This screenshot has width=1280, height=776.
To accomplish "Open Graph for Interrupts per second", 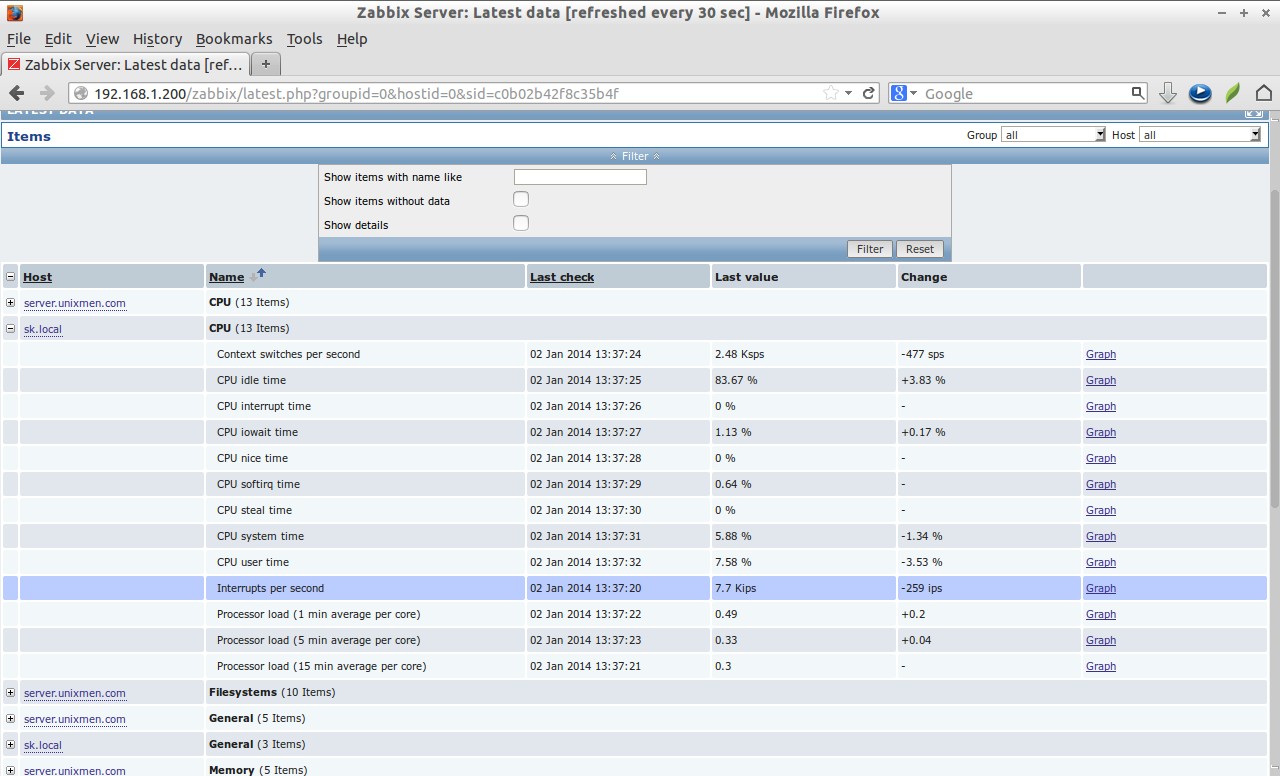I will [x=1101, y=588].
